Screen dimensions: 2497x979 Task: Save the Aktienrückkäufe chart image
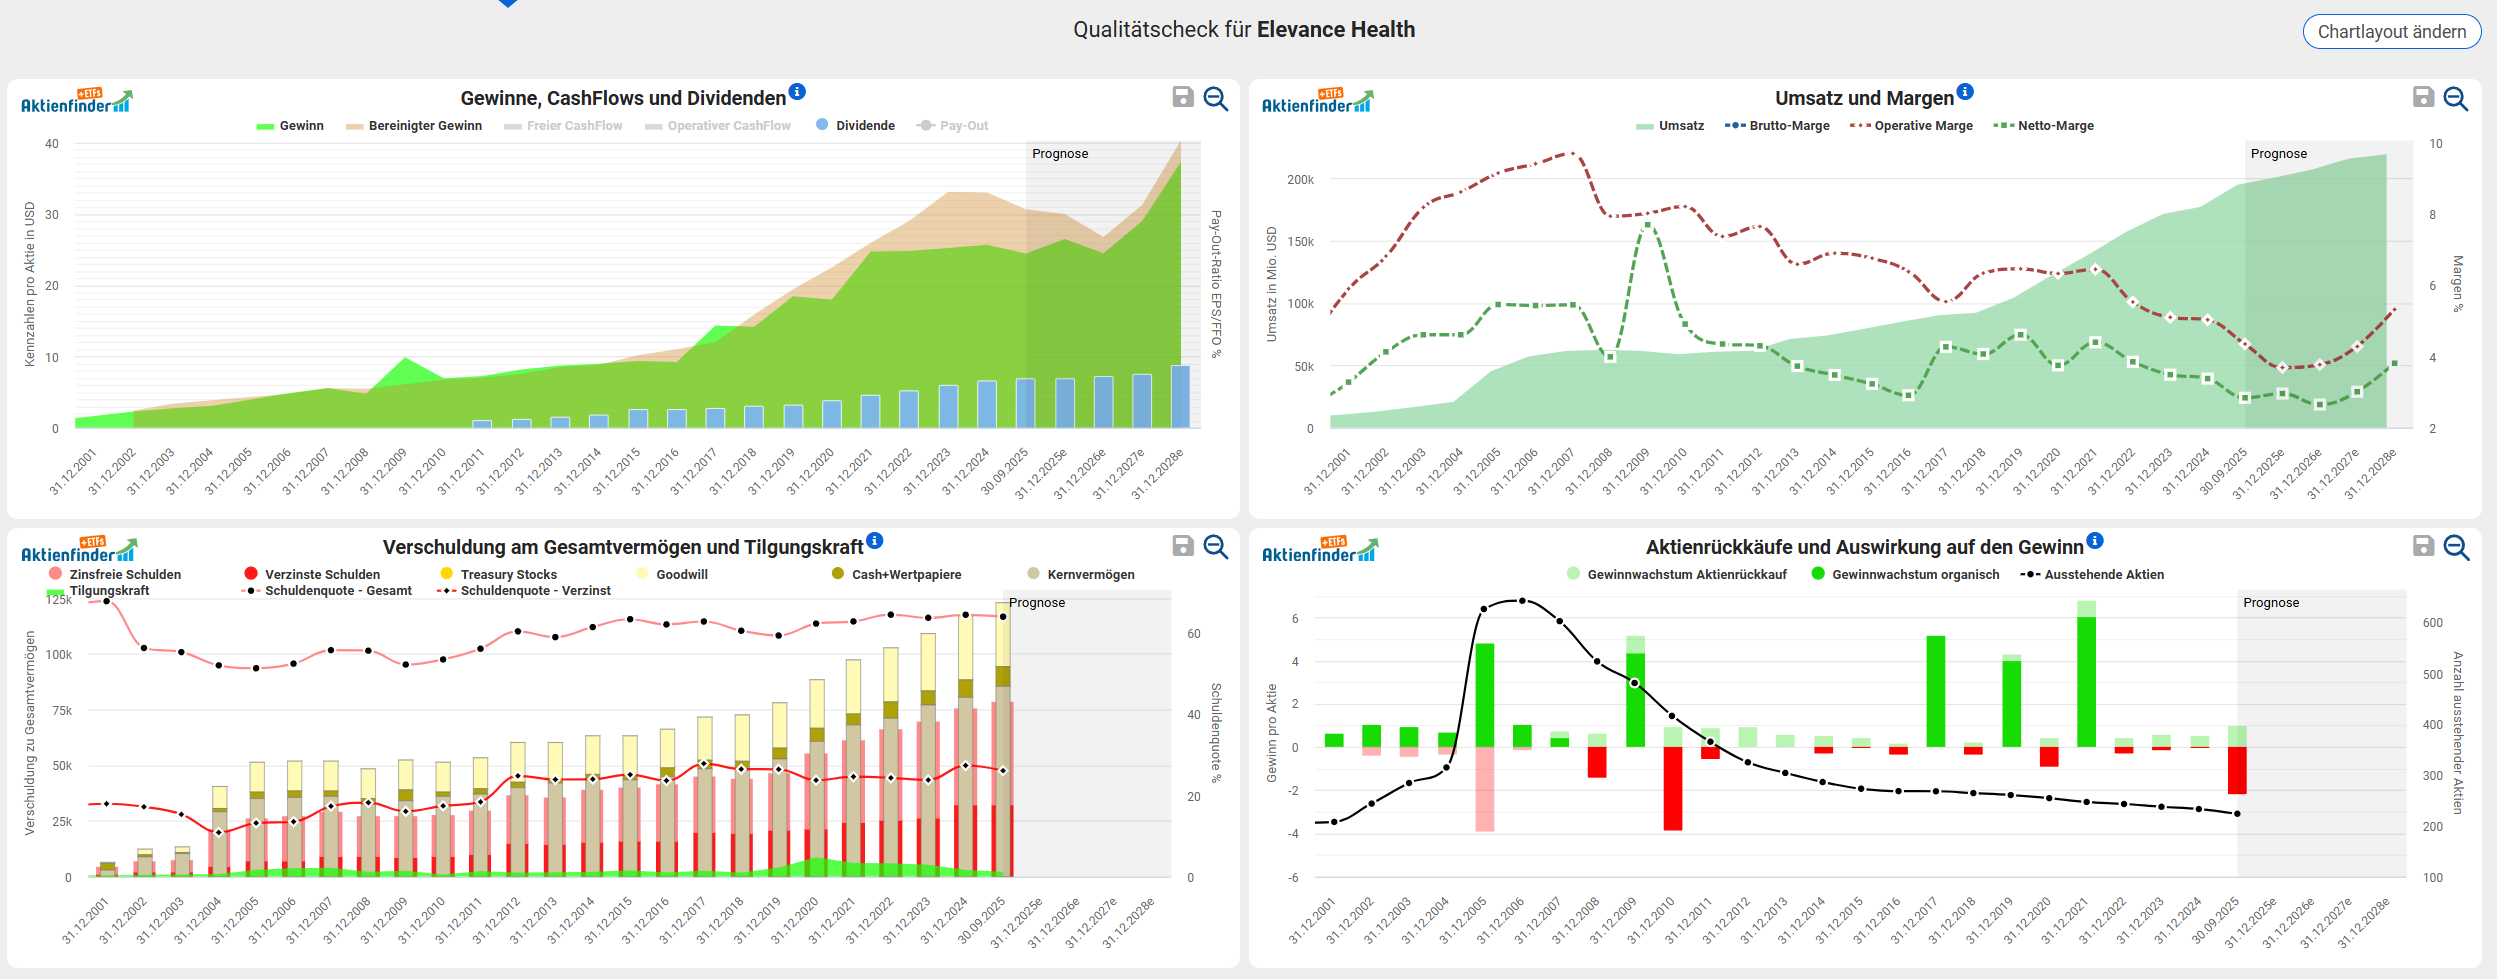coord(2423,546)
